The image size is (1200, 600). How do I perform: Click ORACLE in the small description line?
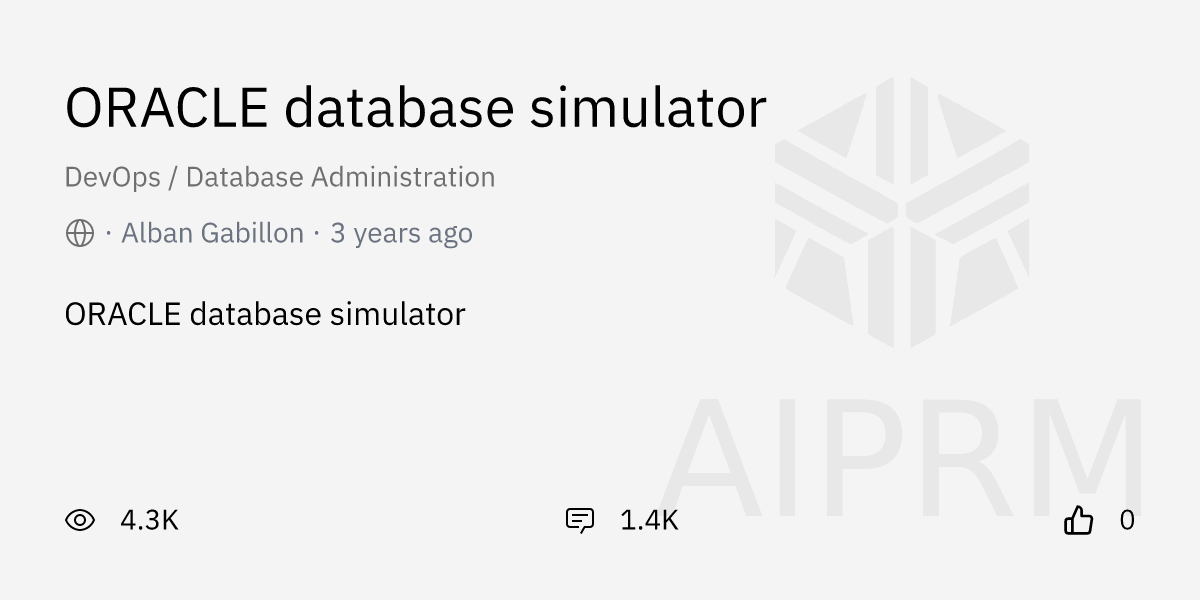click(122, 314)
